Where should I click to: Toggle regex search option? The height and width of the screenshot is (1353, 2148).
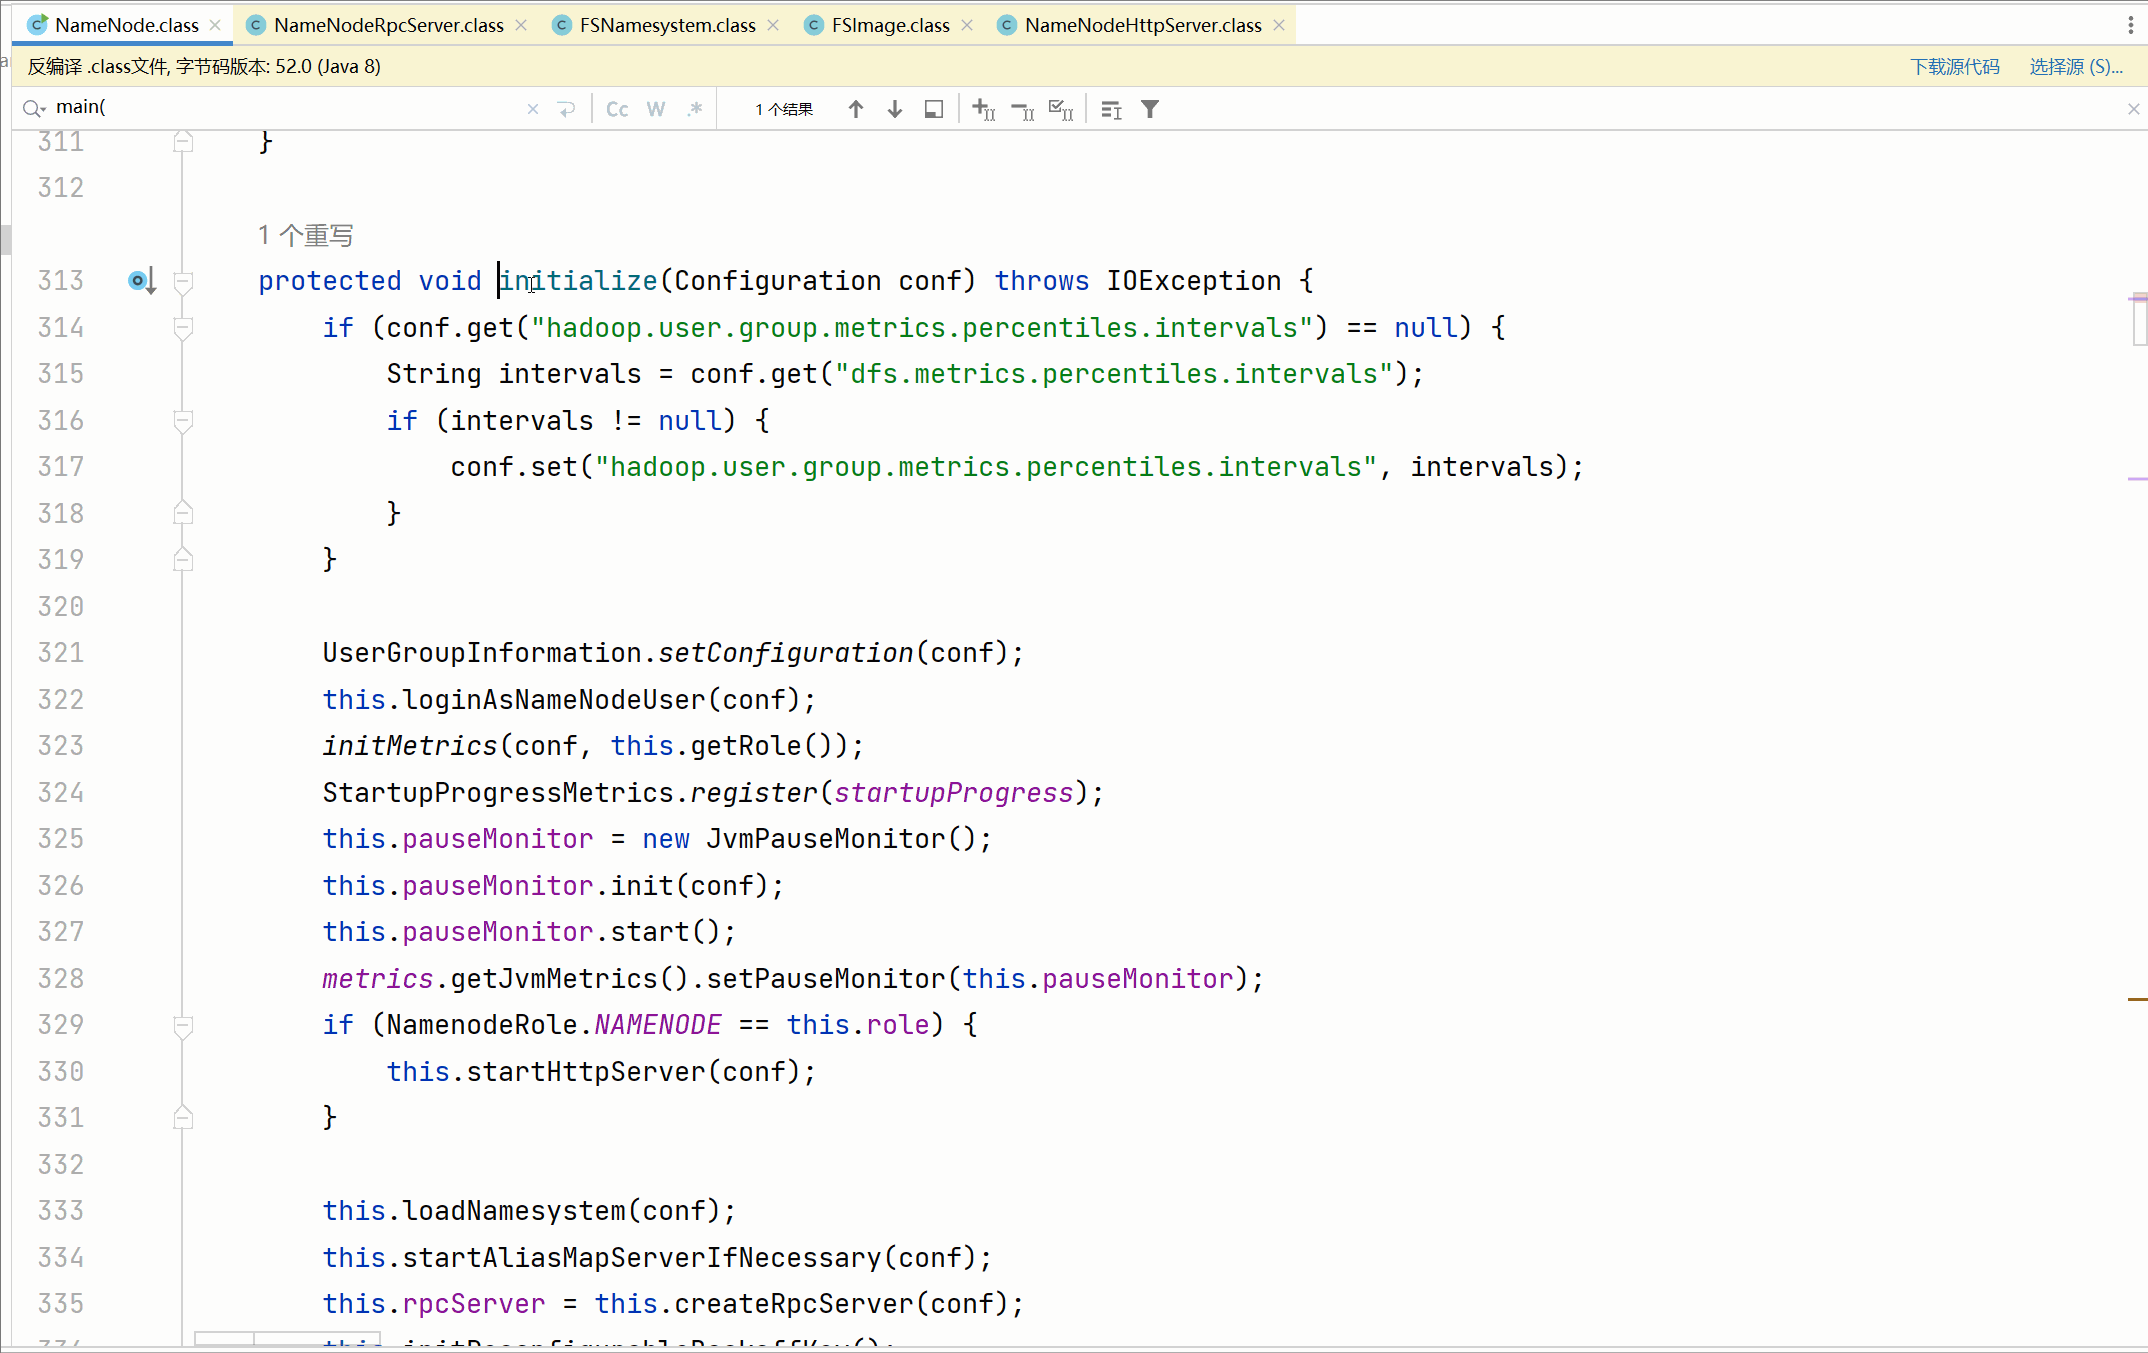point(695,109)
